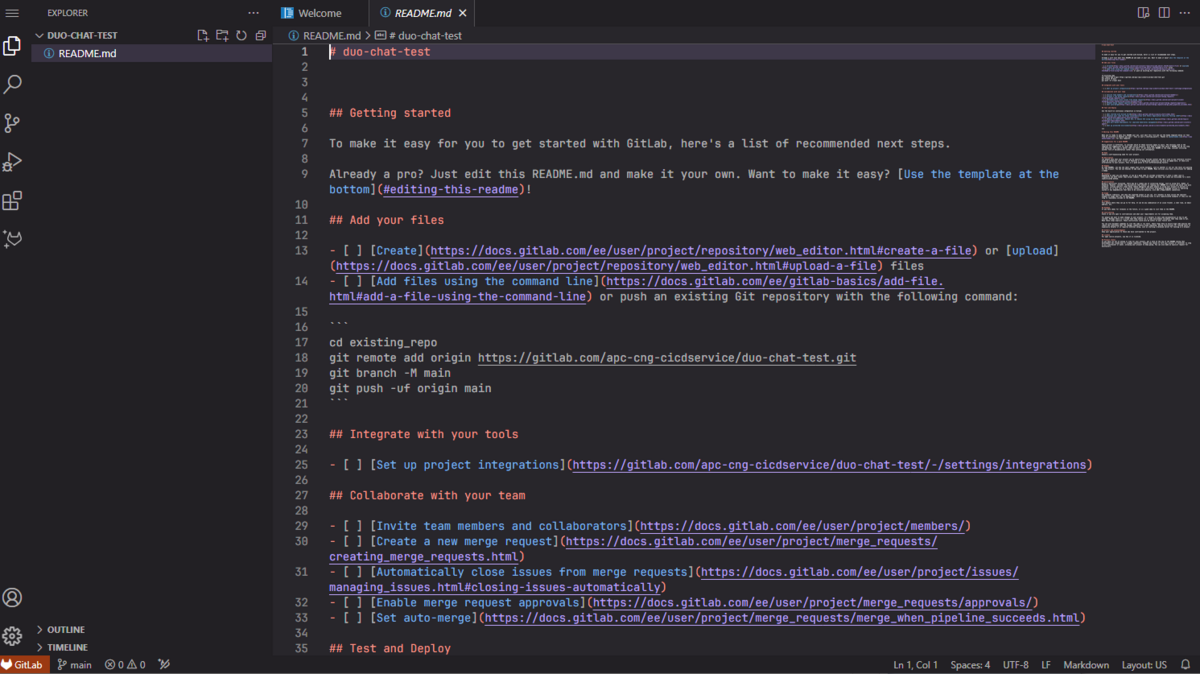The width and height of the screenshot is (1200, 674).
Task: Click the GitLab remote indicator in status bar
Action: pyautogui.click(x=25, y=665)
